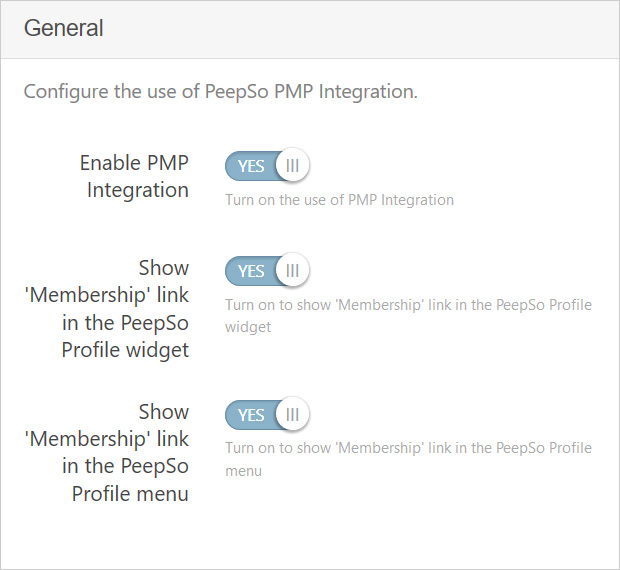620x570 pixels.
Task: Click the grip handle on Profile menu toggle
Action: click(x=292, y=415)
